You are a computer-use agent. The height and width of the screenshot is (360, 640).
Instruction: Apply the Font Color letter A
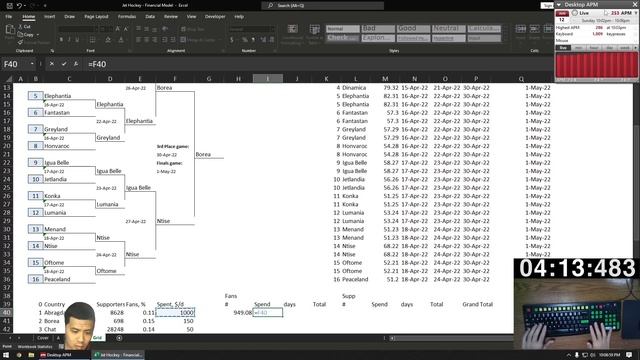coord(121,40)
